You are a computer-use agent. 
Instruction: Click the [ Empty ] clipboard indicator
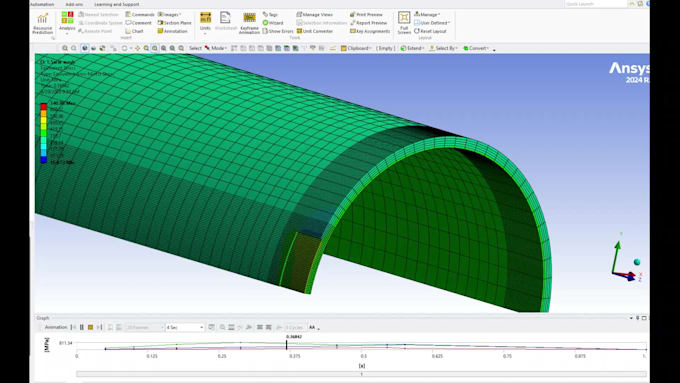coord(385,48)
